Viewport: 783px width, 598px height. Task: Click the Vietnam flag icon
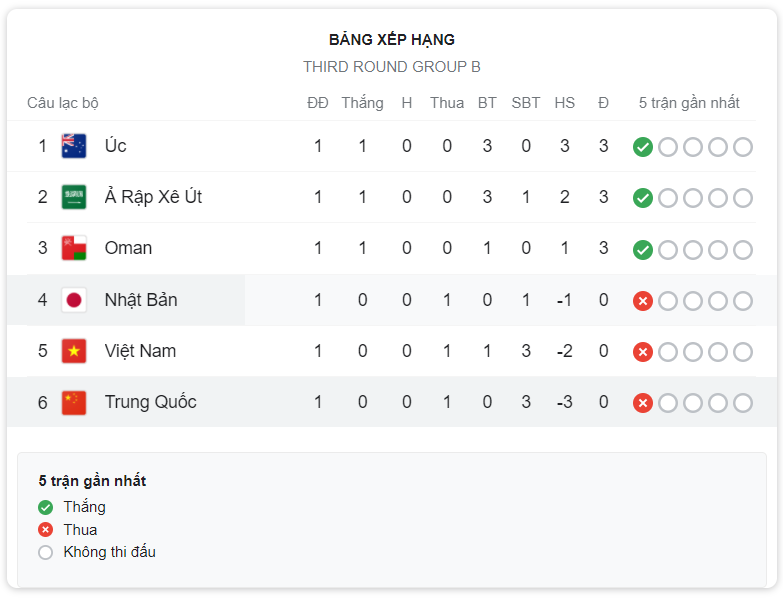[x=74, y=351]
